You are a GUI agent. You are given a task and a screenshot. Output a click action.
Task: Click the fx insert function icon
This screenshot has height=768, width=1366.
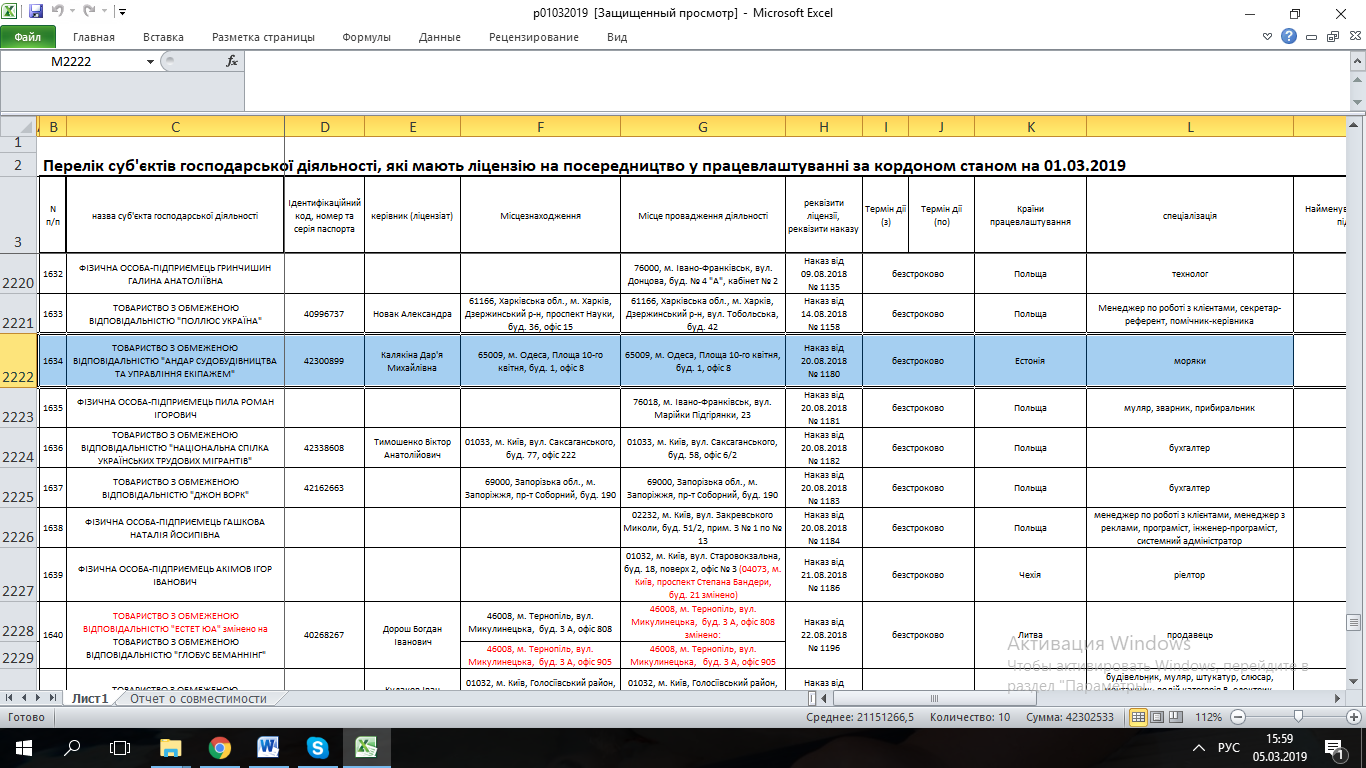pyautogui.click(x=232, y=61)
